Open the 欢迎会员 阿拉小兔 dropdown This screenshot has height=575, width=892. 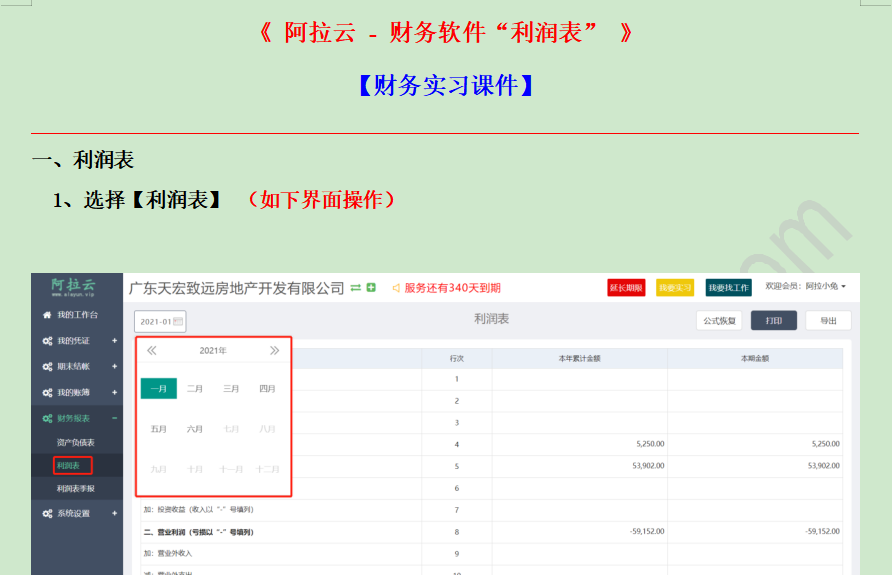(806, 286)
